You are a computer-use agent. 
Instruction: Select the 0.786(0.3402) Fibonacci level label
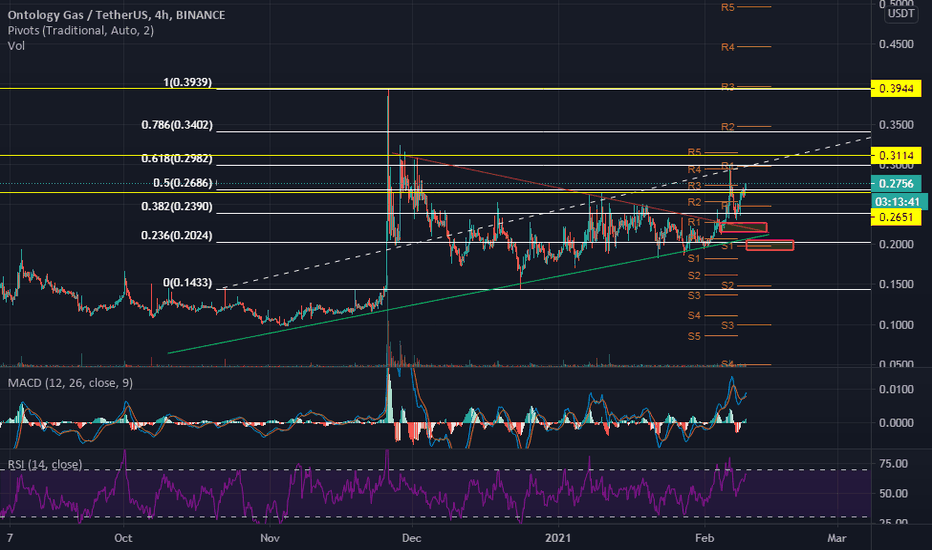point(177,125)
